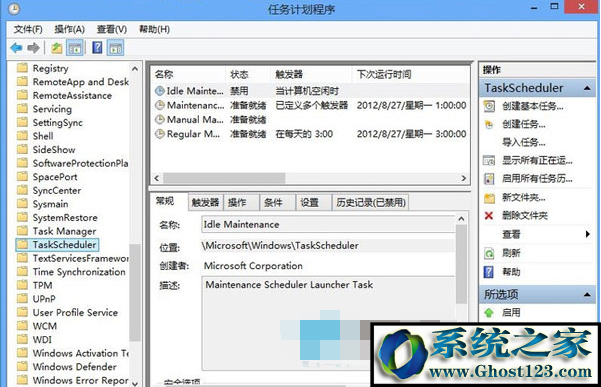Click the forward arrow toolbar icon
601x387 pixels.
tap(34, 48)
